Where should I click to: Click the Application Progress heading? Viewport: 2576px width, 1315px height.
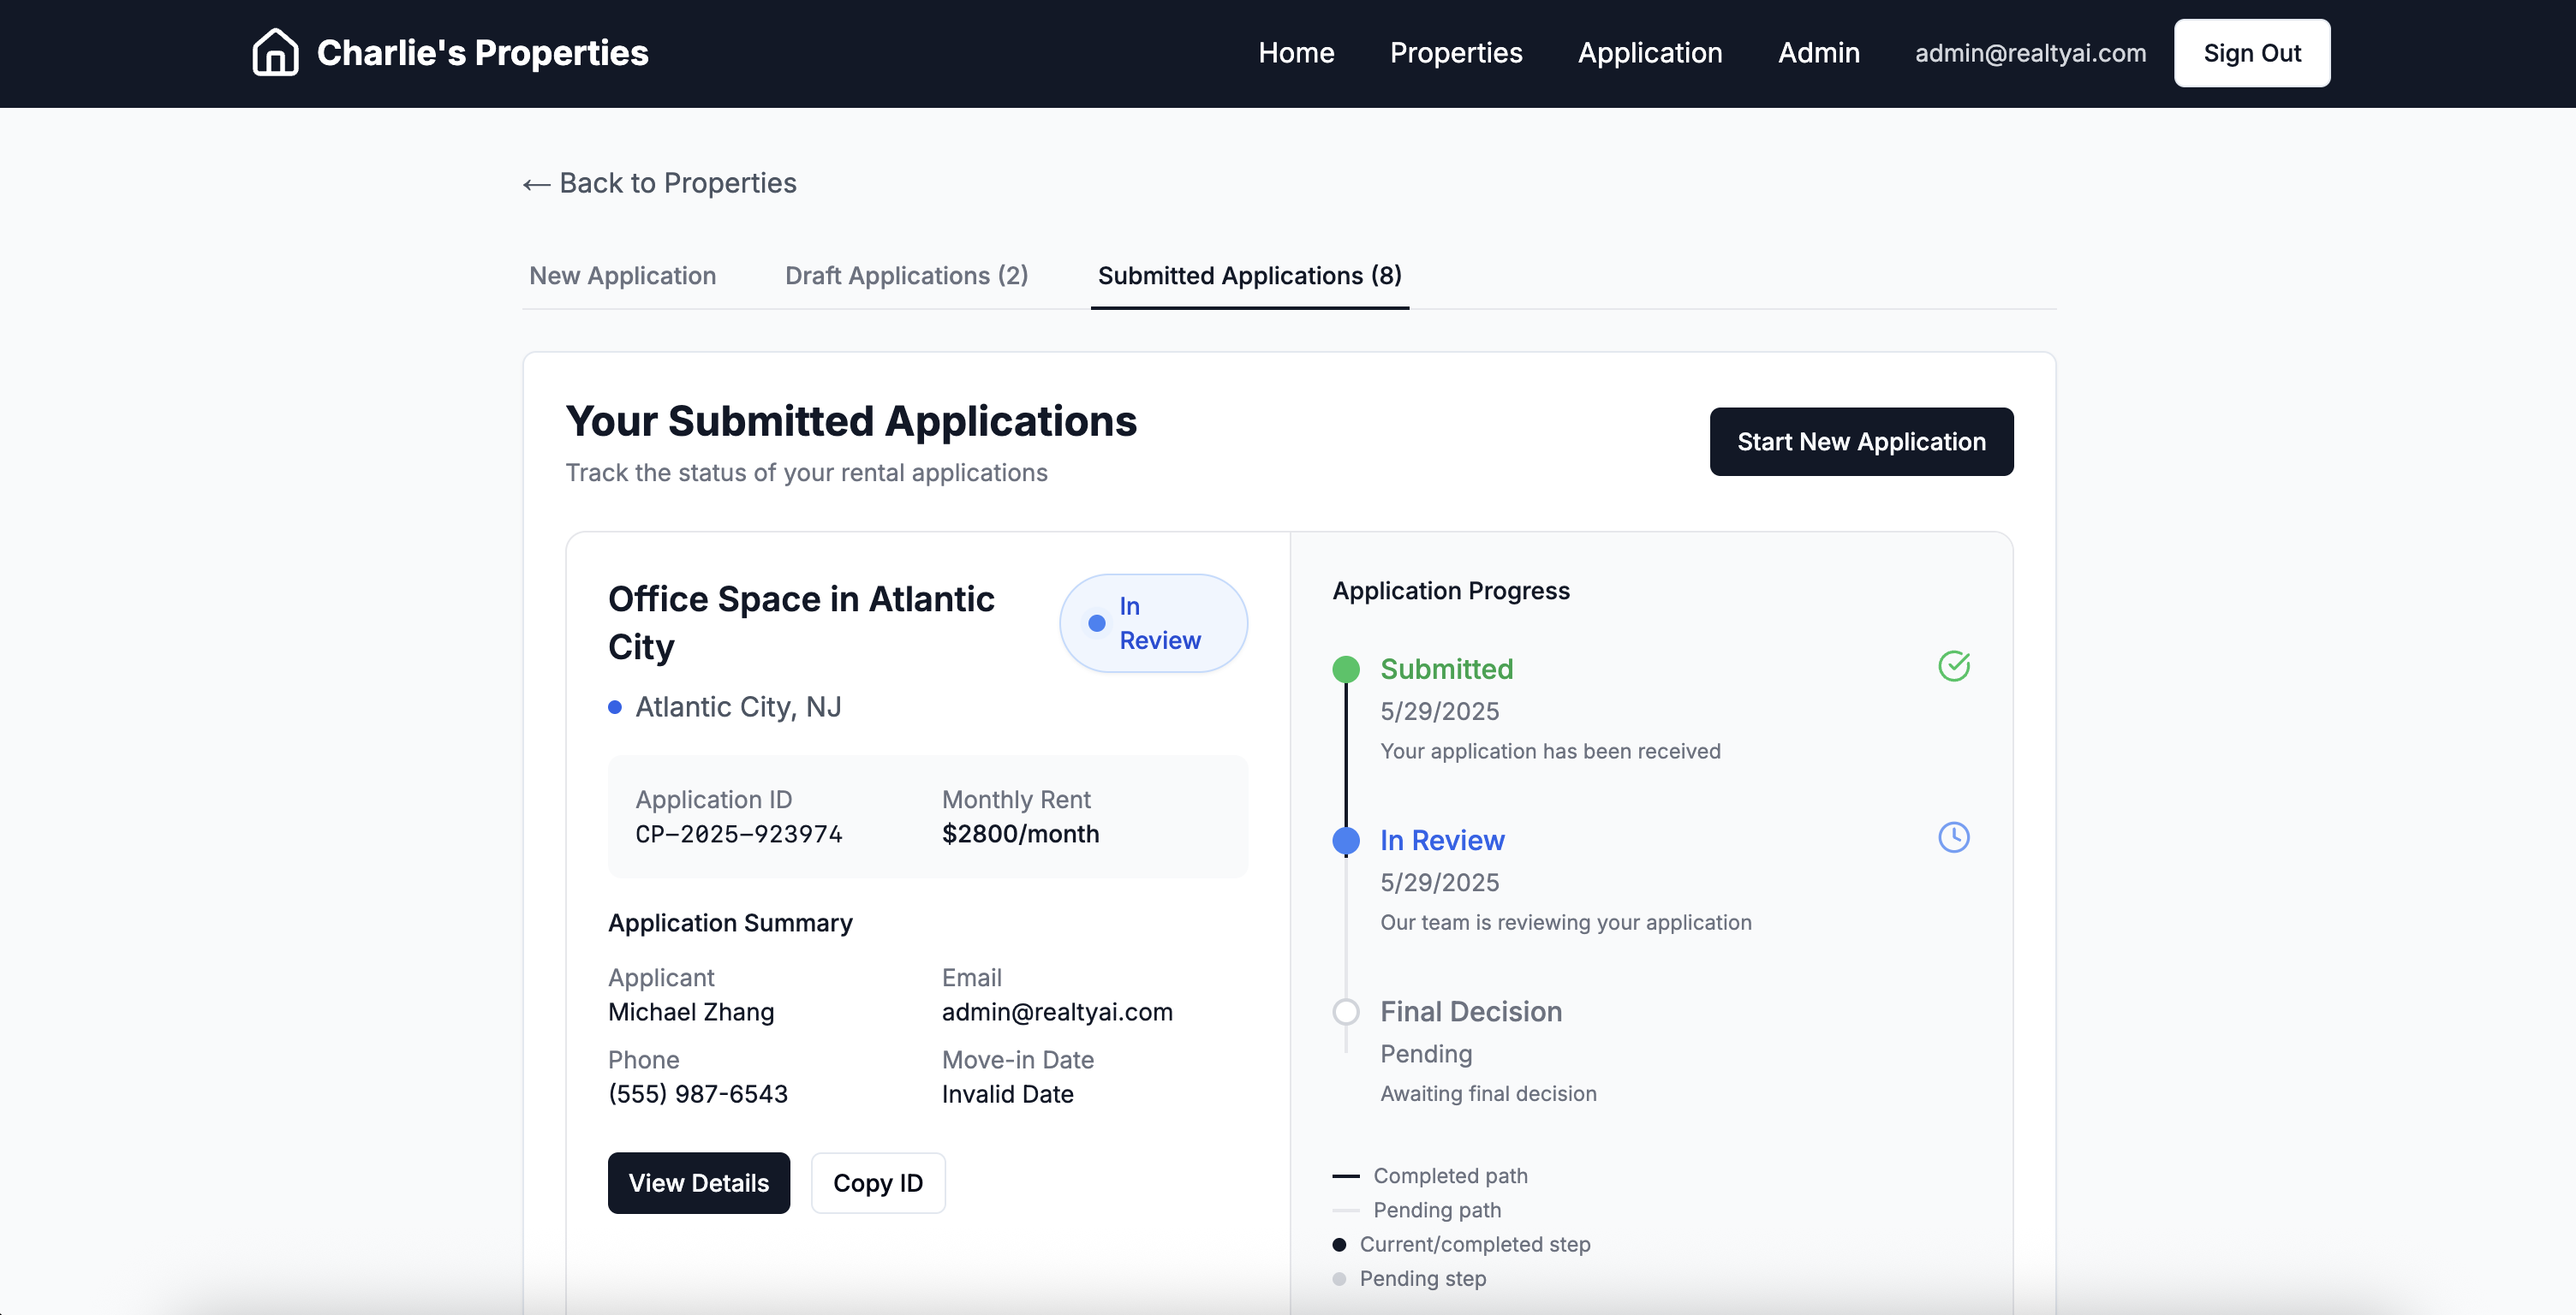(x=1451, y=591)
